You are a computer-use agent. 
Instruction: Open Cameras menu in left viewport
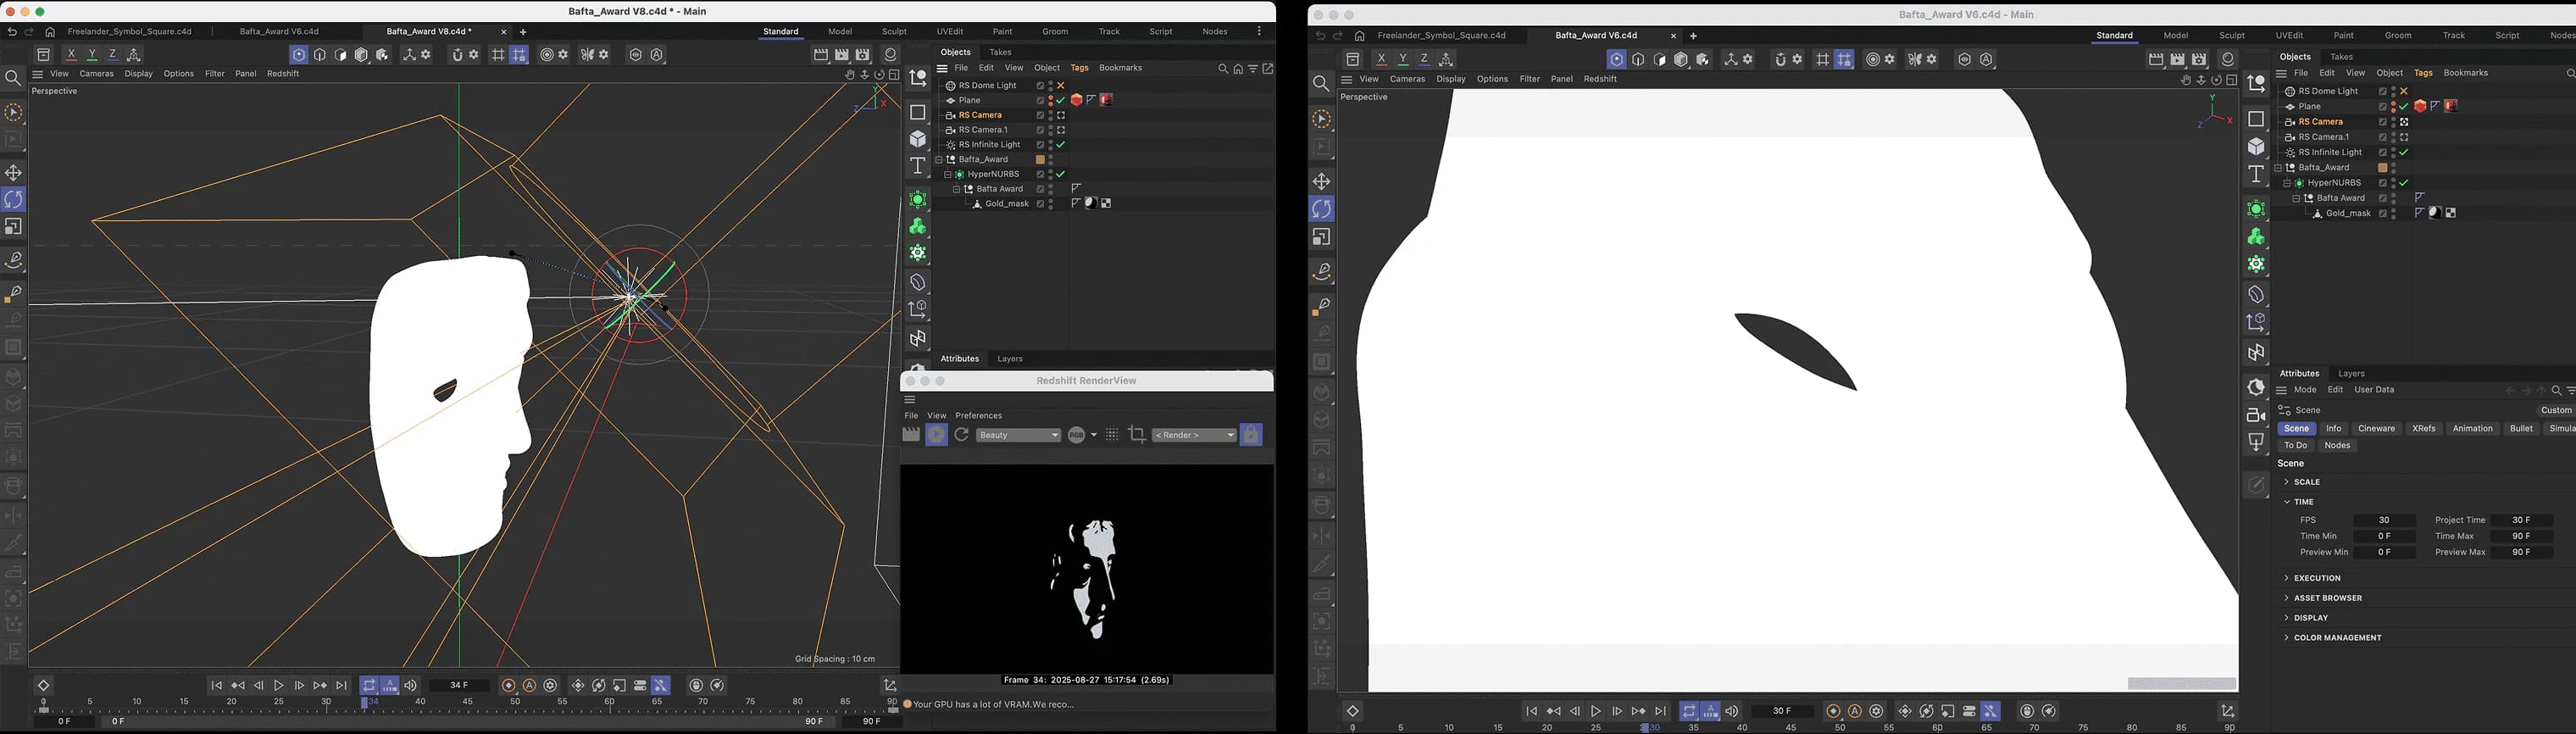tap(97, 74)
